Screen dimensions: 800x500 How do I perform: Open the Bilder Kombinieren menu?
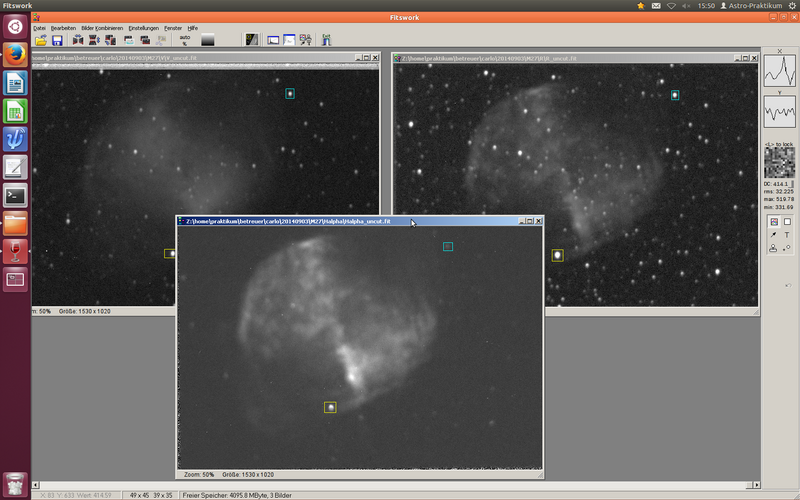click(103, 28)
